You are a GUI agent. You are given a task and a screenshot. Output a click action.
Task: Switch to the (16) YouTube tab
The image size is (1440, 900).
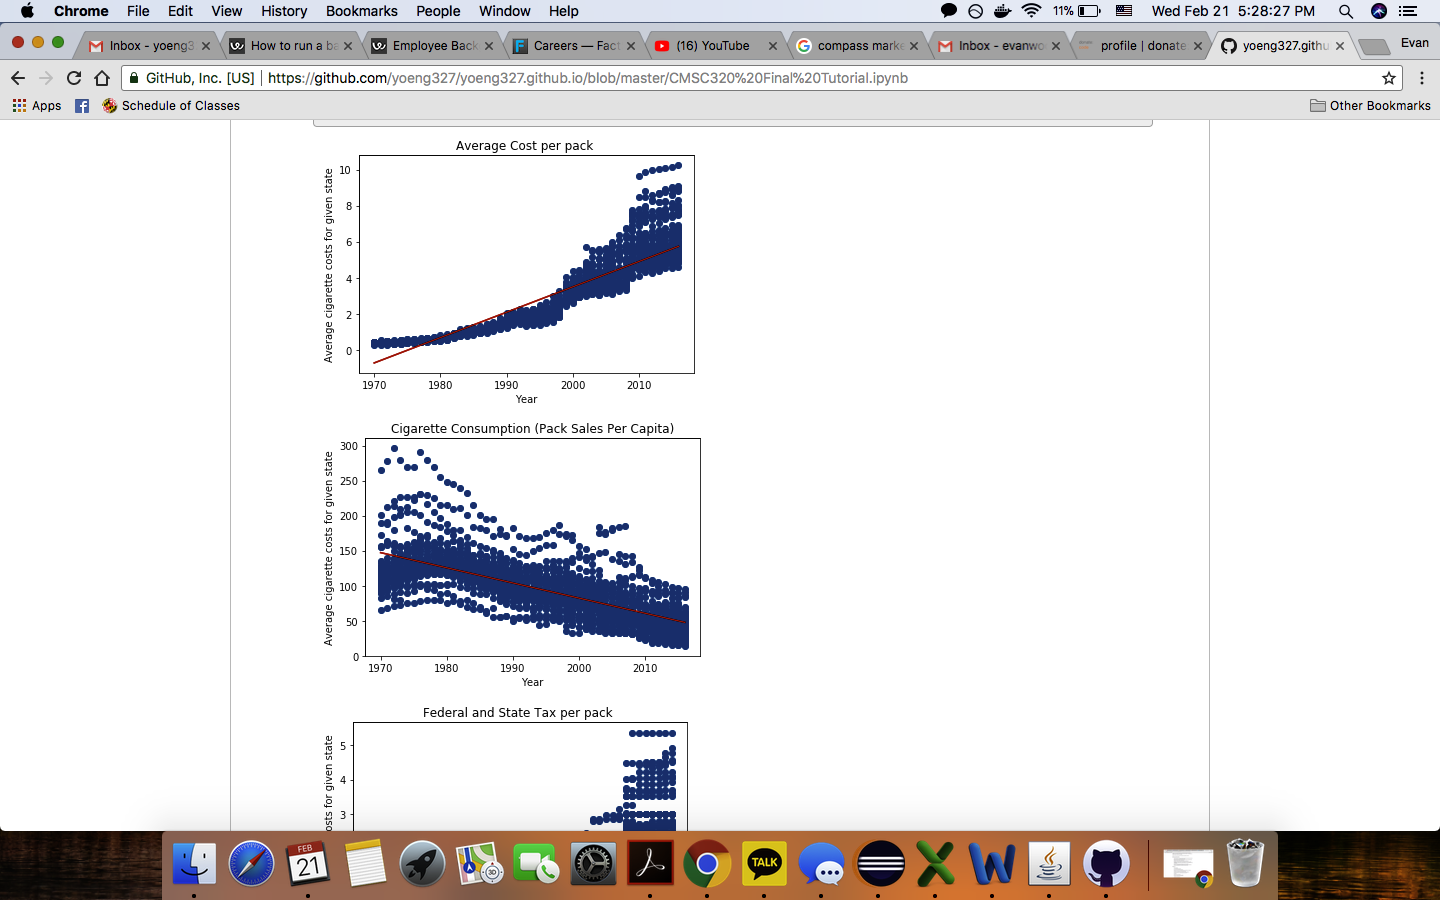pyautogui.click(x=712, y=46)
